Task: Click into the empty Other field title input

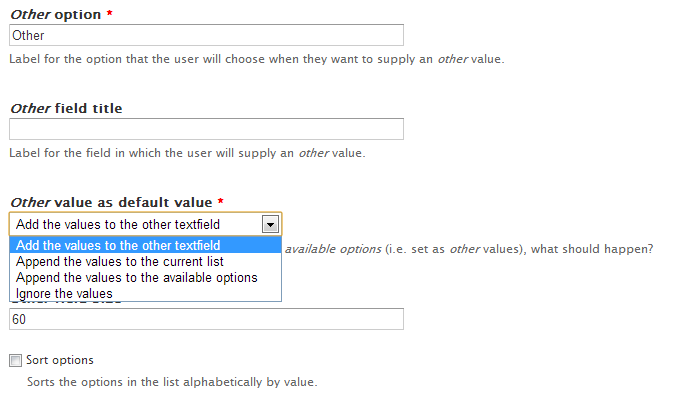Action: click(x=206, y=129)
